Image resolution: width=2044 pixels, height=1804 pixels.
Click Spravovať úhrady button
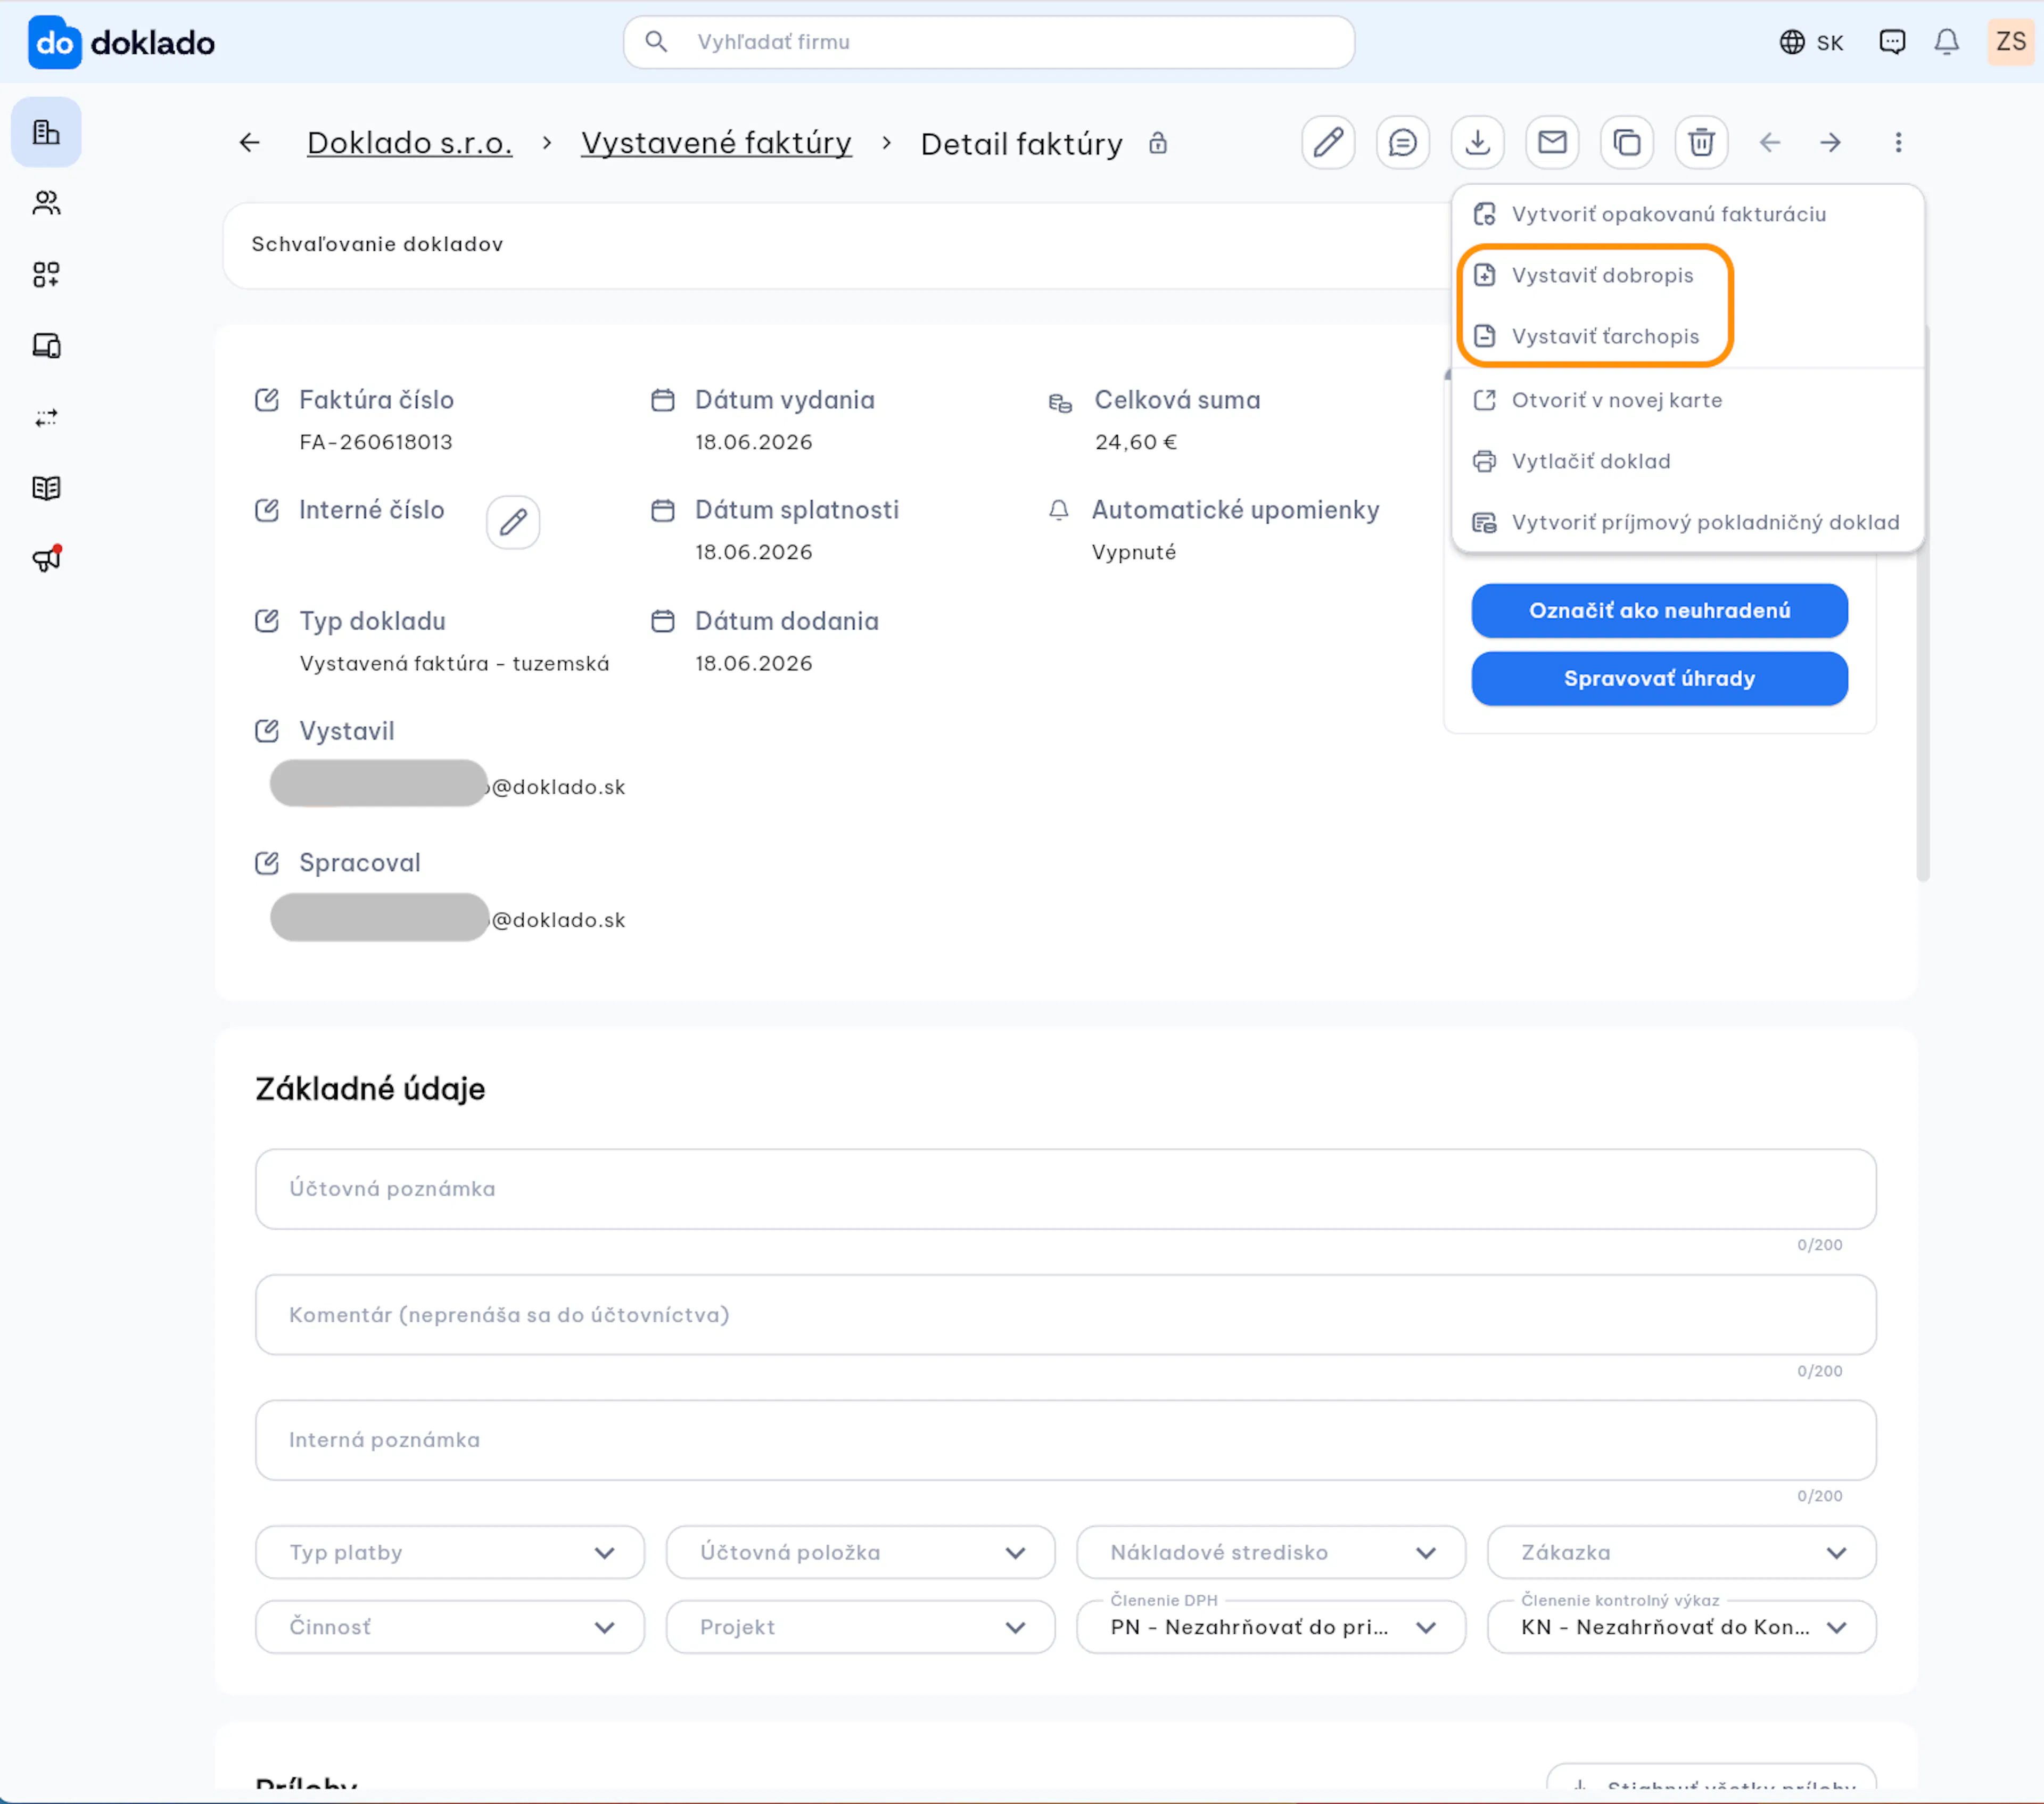(x=1659, y=678)
